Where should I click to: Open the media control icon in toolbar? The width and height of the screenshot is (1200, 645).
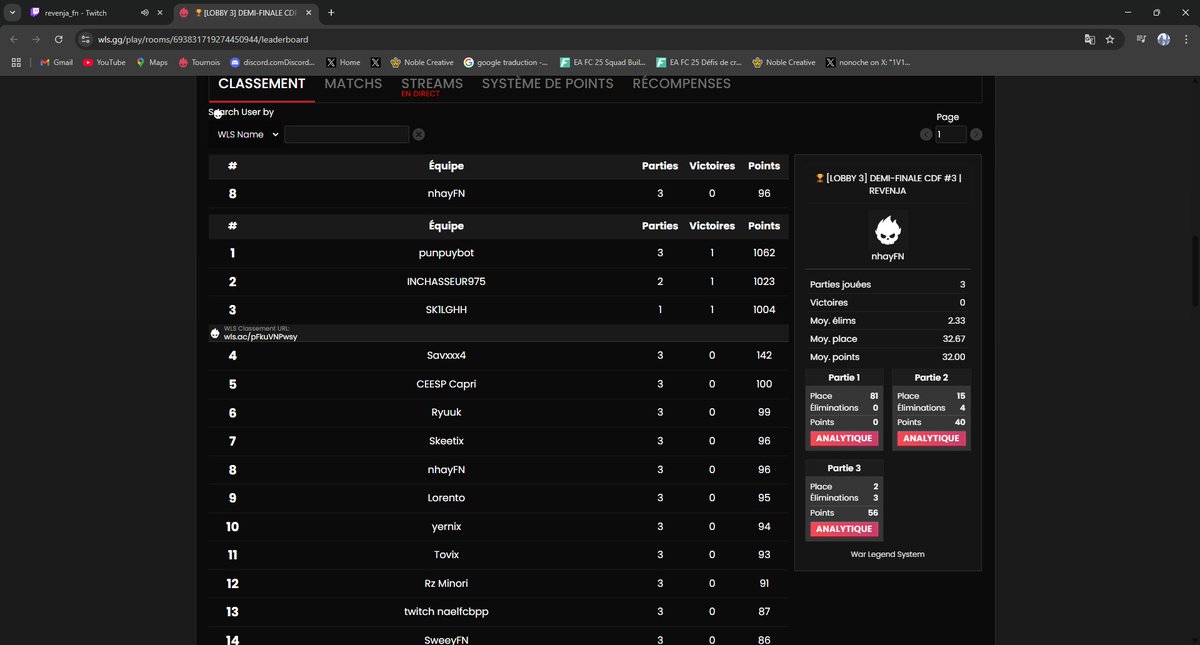1141,39
